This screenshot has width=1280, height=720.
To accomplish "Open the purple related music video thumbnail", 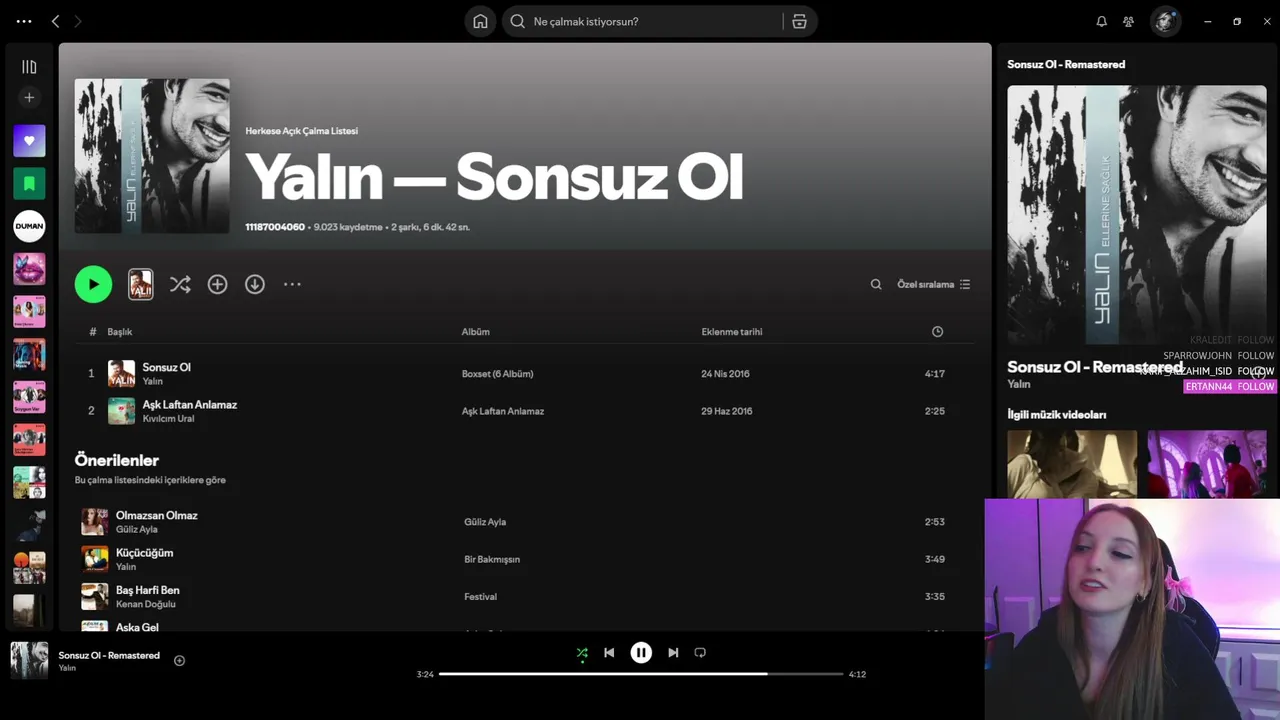I will [x=1207, y=464].
